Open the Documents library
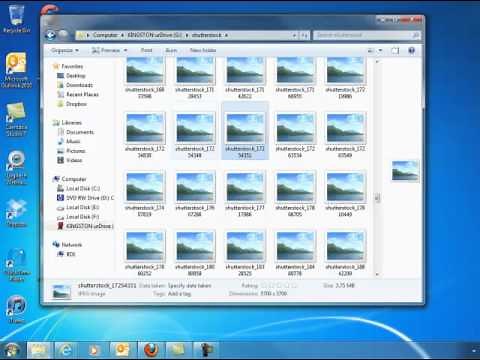 tap(80, 132)
